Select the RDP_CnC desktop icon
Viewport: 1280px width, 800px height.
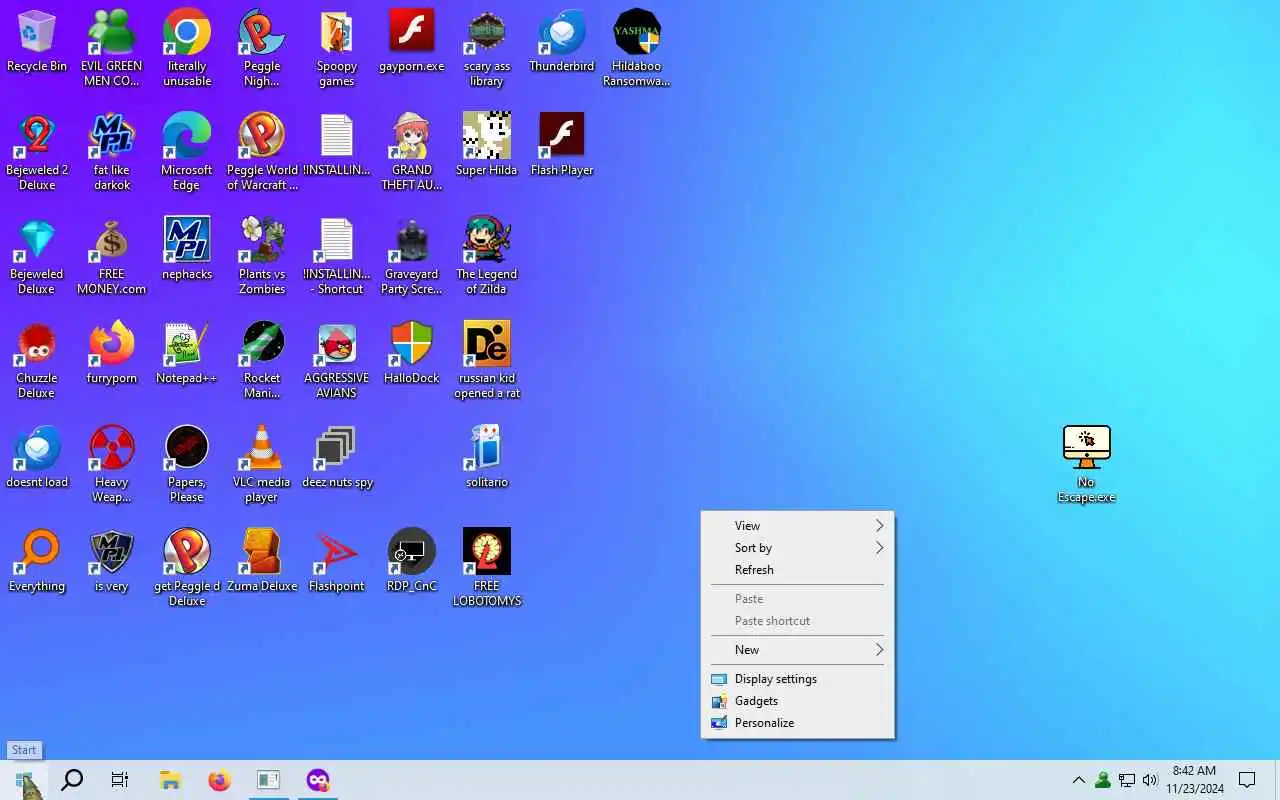point(412,561)
